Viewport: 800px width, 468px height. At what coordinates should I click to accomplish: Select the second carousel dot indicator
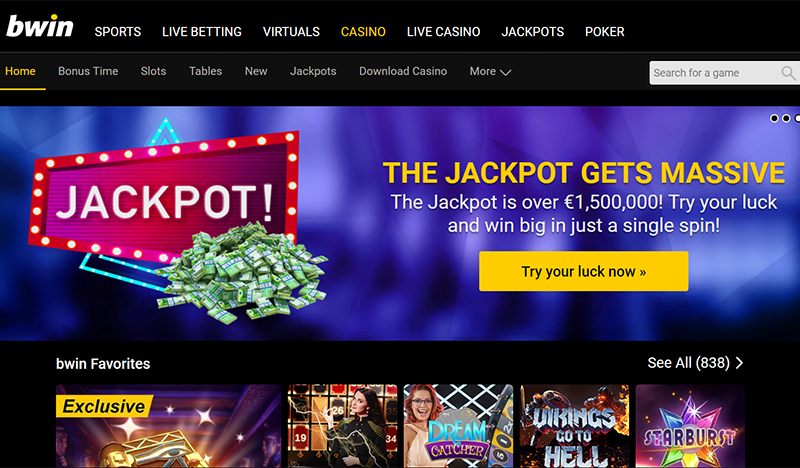786,118
